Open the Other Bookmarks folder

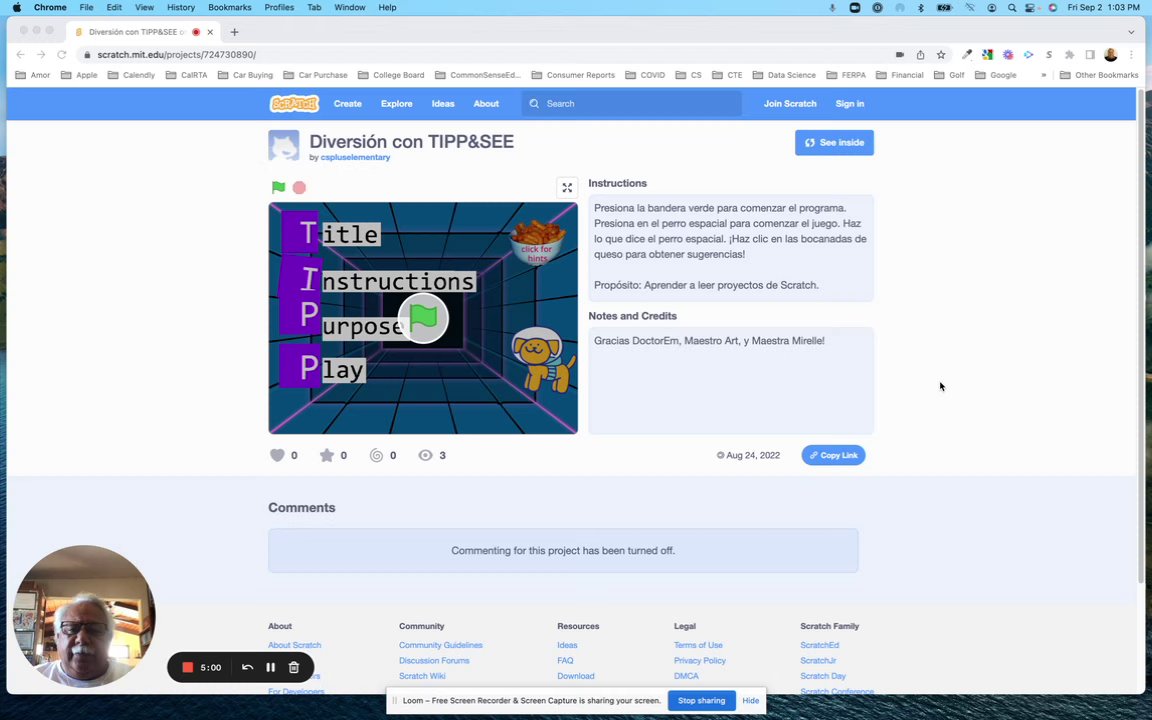(x=1099, y=75)
